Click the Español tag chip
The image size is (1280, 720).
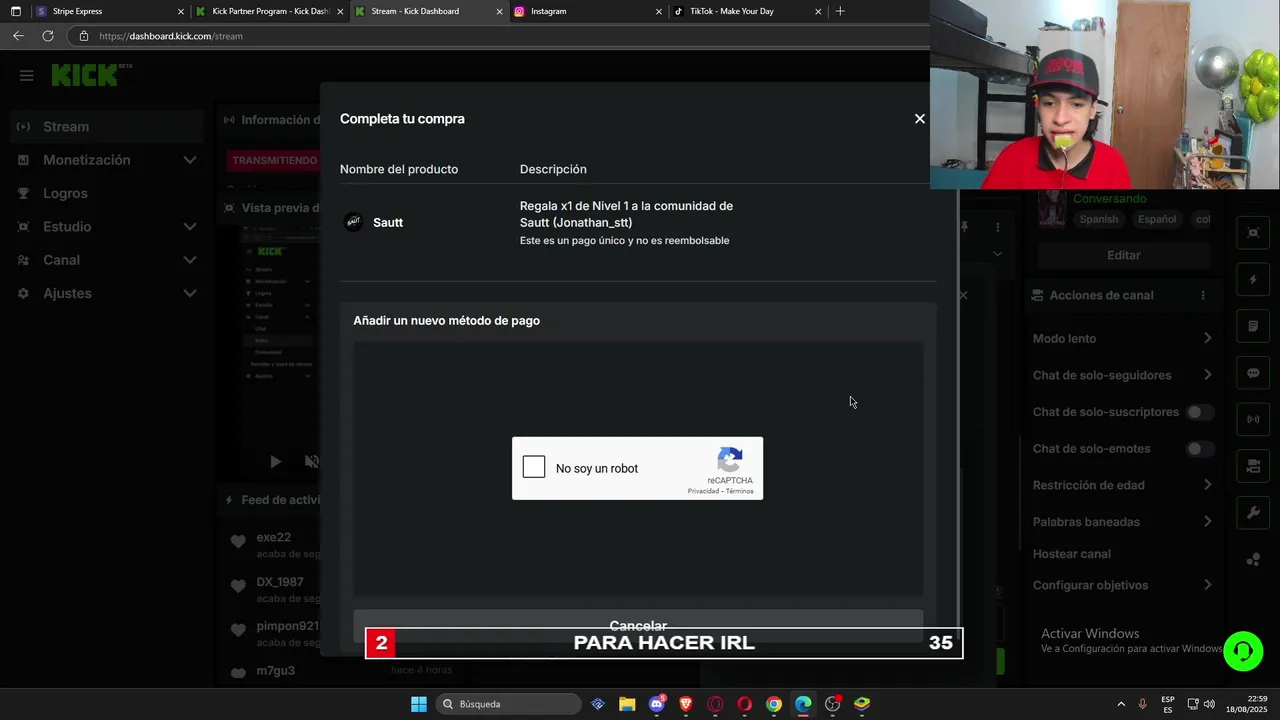(x=1157, y=219)
